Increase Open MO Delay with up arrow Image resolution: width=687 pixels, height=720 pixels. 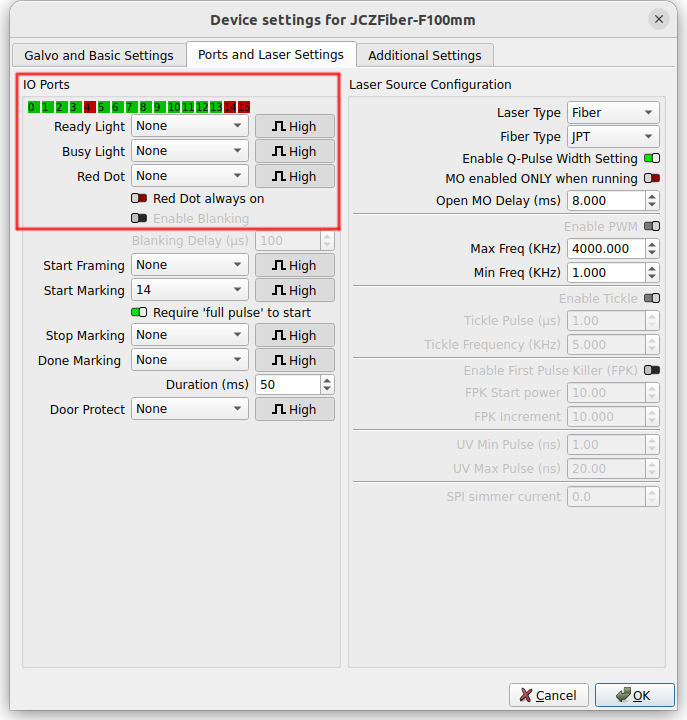click(652, 196)
